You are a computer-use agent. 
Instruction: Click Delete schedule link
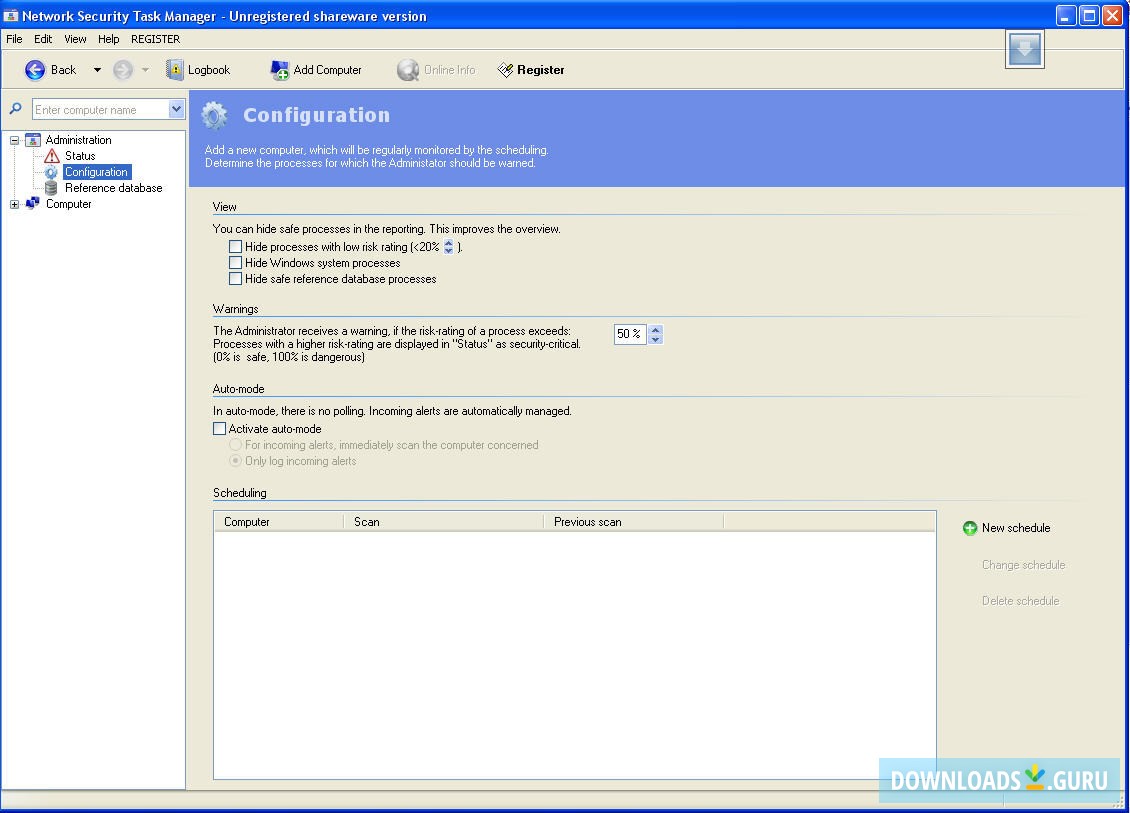tap(1020, 601)
